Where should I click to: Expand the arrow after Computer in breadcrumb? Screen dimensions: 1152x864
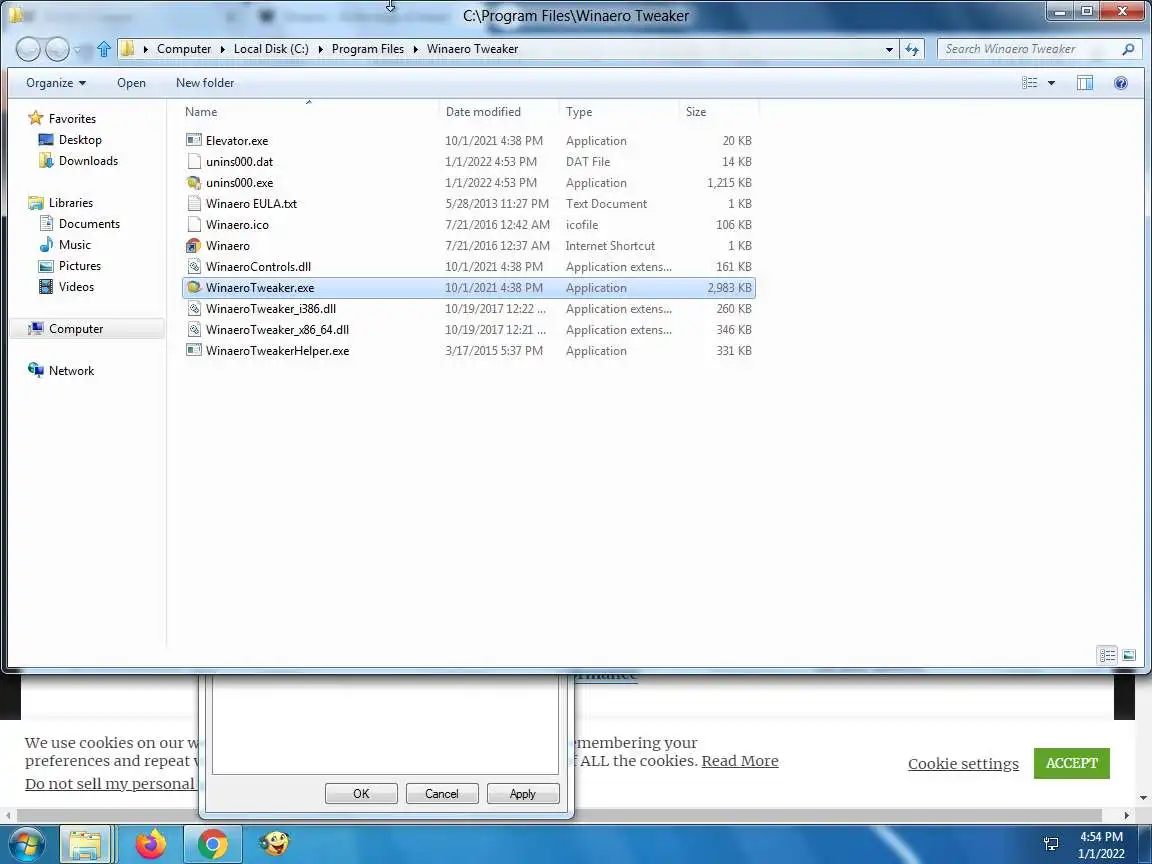coord(223,49)
